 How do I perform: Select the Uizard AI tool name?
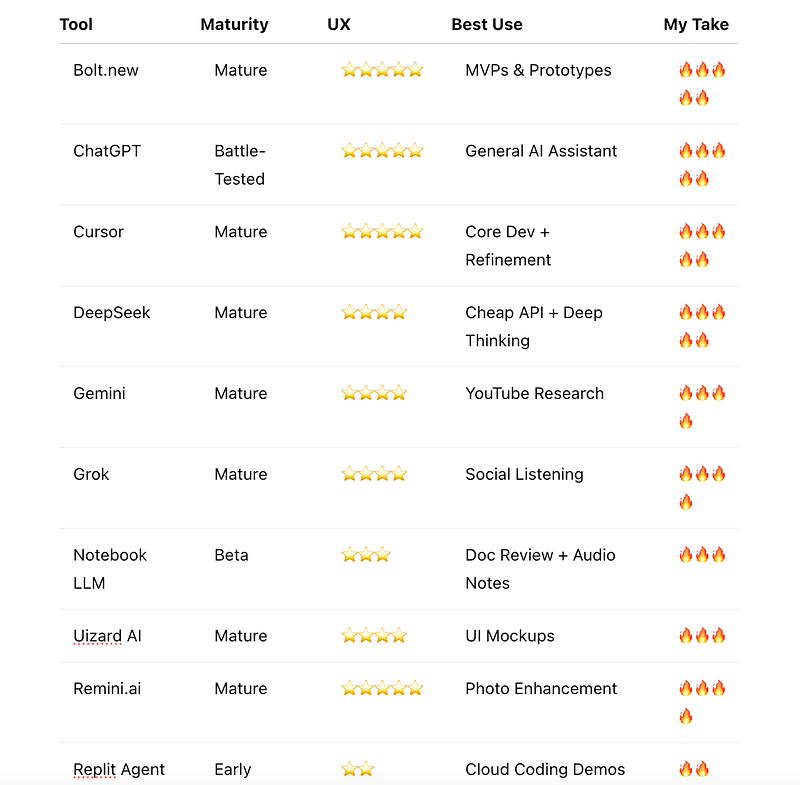click(x=107, y=636)
